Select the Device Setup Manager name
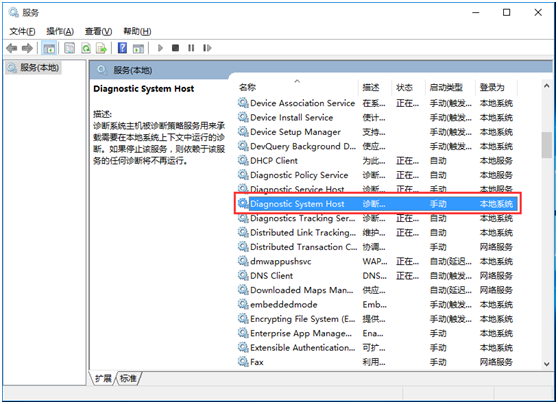 (x=295, y=132)
